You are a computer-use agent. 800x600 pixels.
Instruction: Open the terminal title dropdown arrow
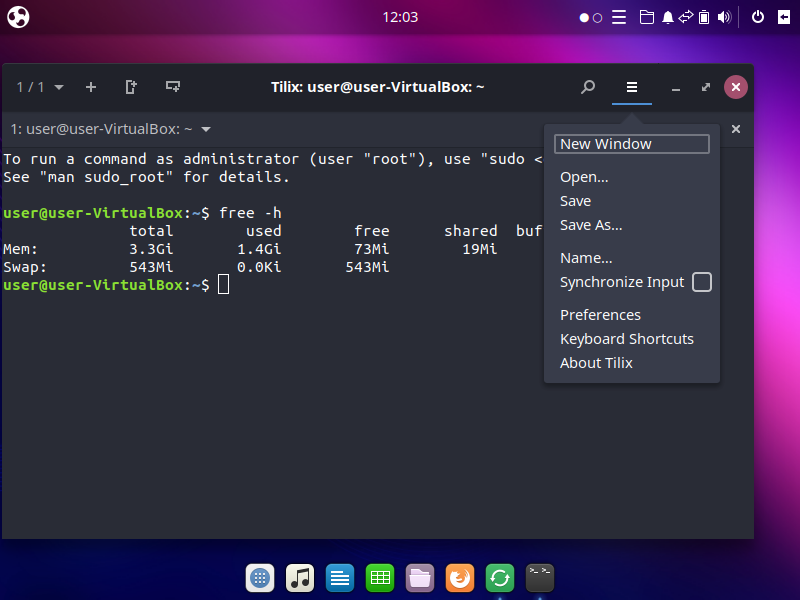tap(206, 130)
